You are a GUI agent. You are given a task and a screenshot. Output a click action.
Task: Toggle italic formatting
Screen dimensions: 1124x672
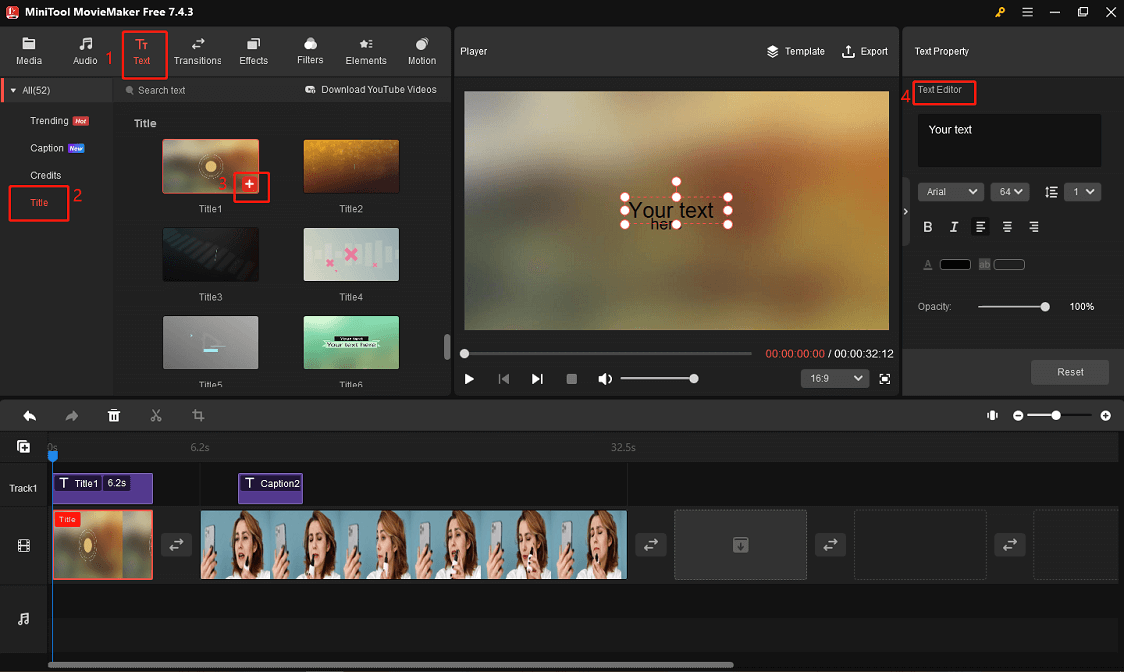coord(953,227)
